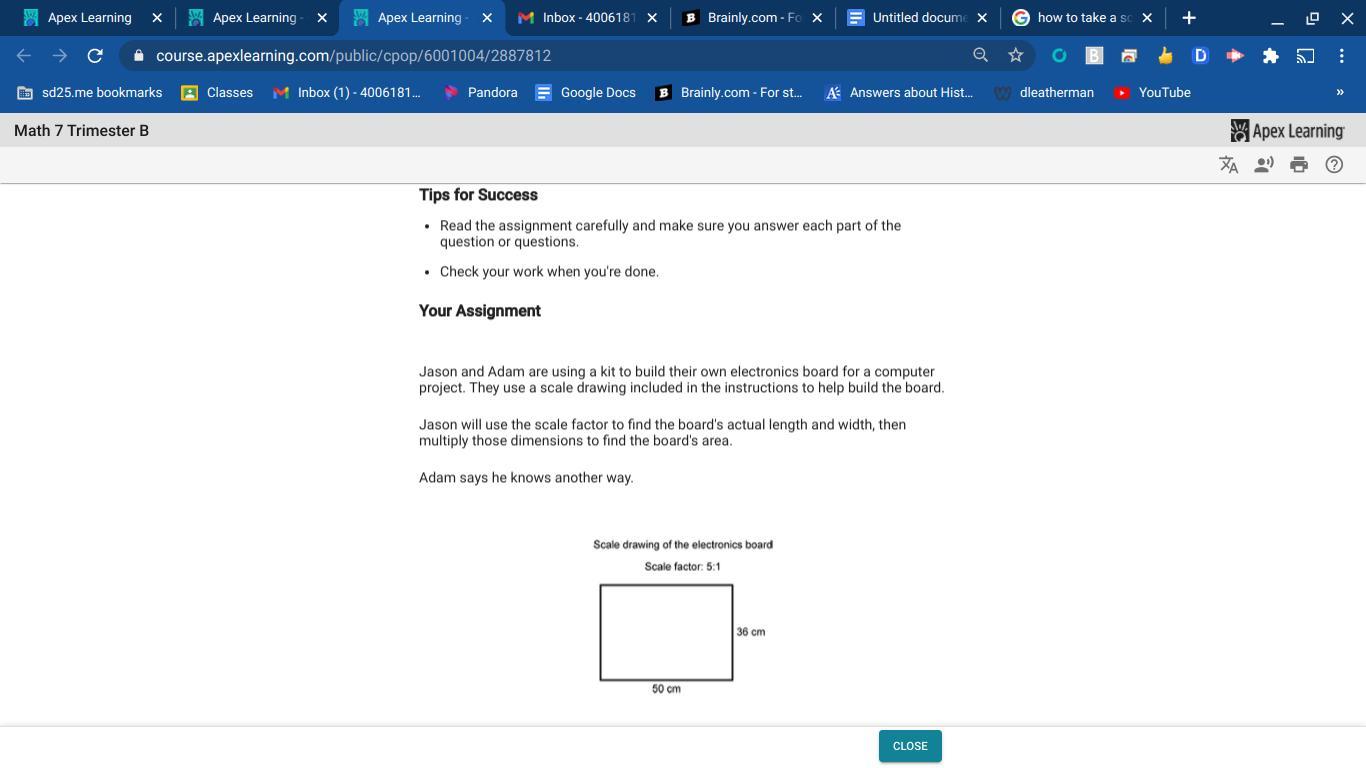Close the Inbox Gmail tab
1366x768 pixels.
(652, 18)
